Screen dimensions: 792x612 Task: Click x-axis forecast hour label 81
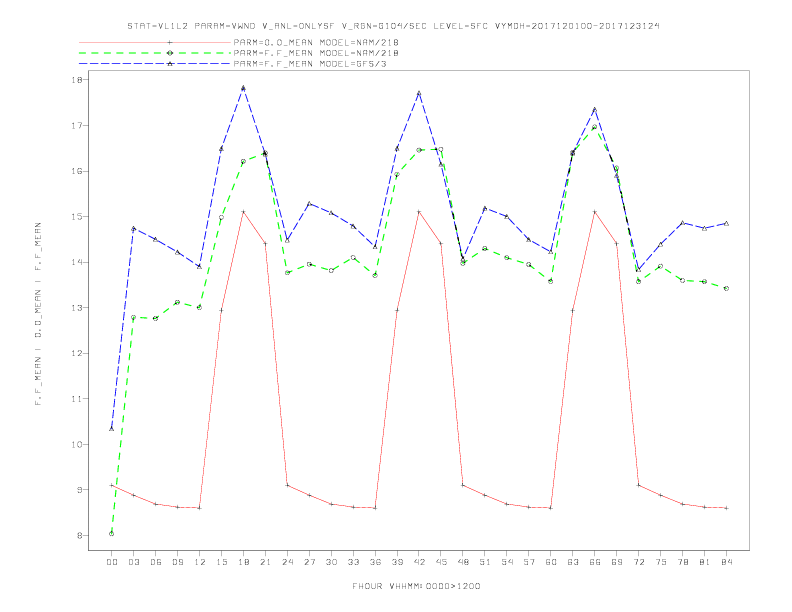pyautogui.click(x=705, y=562)
